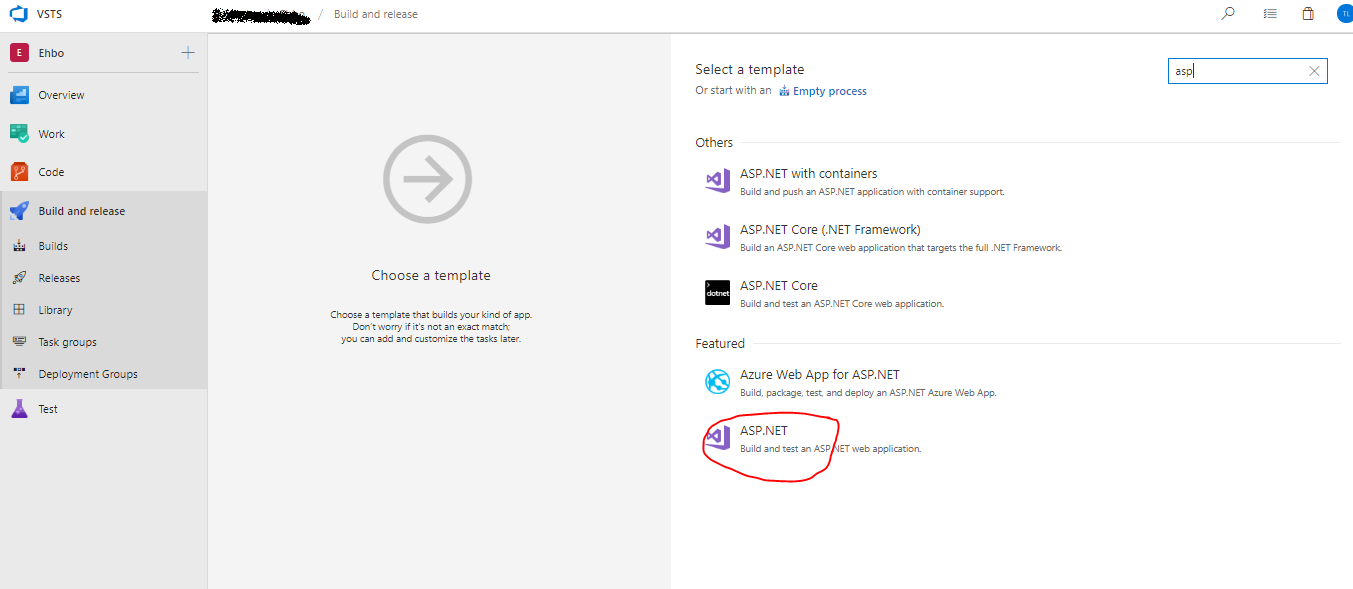1353x589 pixels.
Task: Select ASP.NET with containers template
Action: click(808, 173)
